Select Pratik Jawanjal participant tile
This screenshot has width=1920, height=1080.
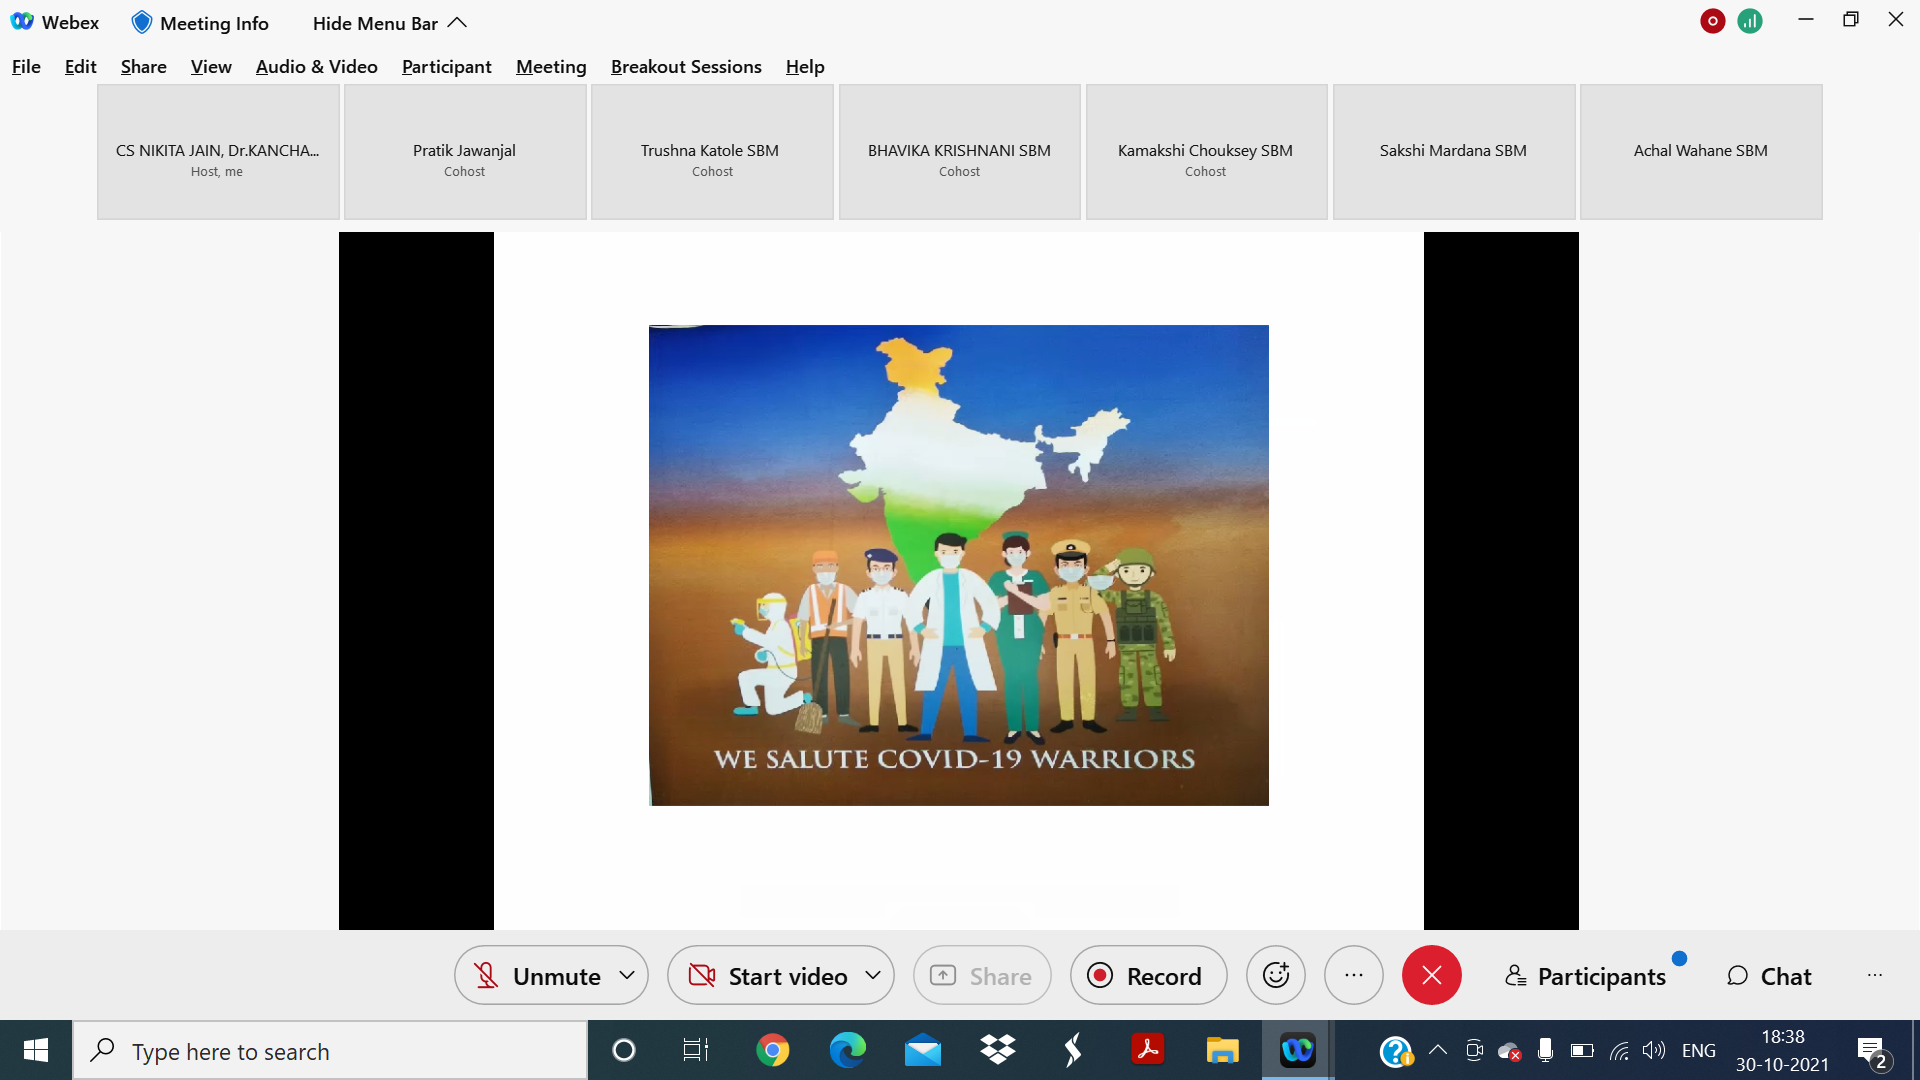(x=465, y=152)
